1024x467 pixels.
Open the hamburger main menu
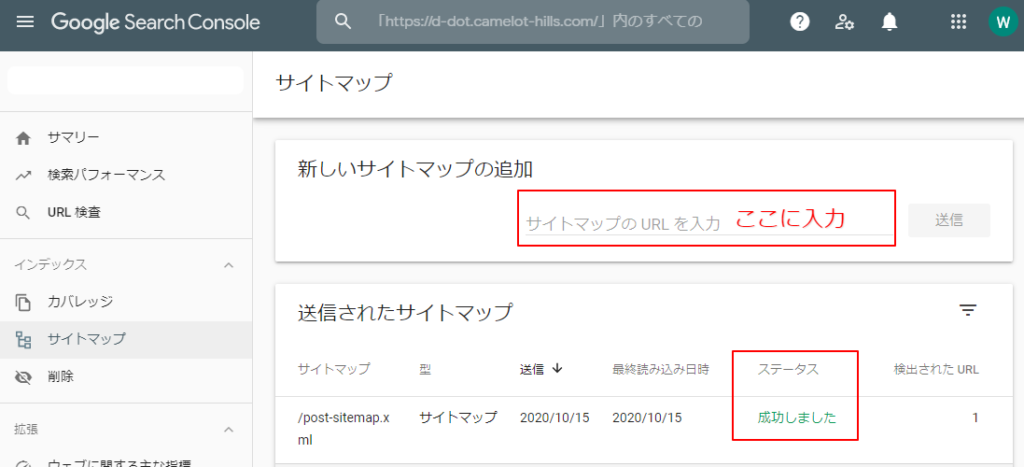coord(25,22)
